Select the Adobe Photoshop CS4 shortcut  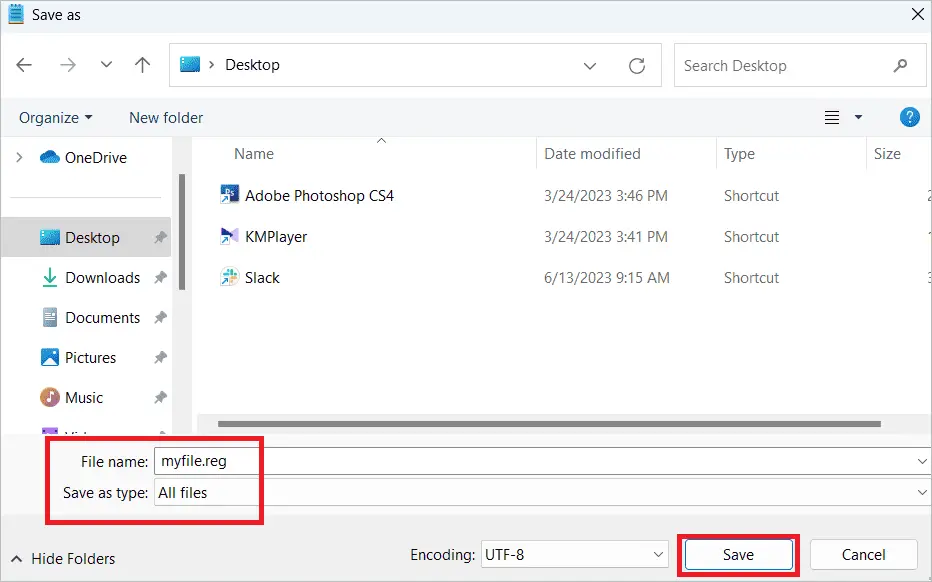point(319,196)
